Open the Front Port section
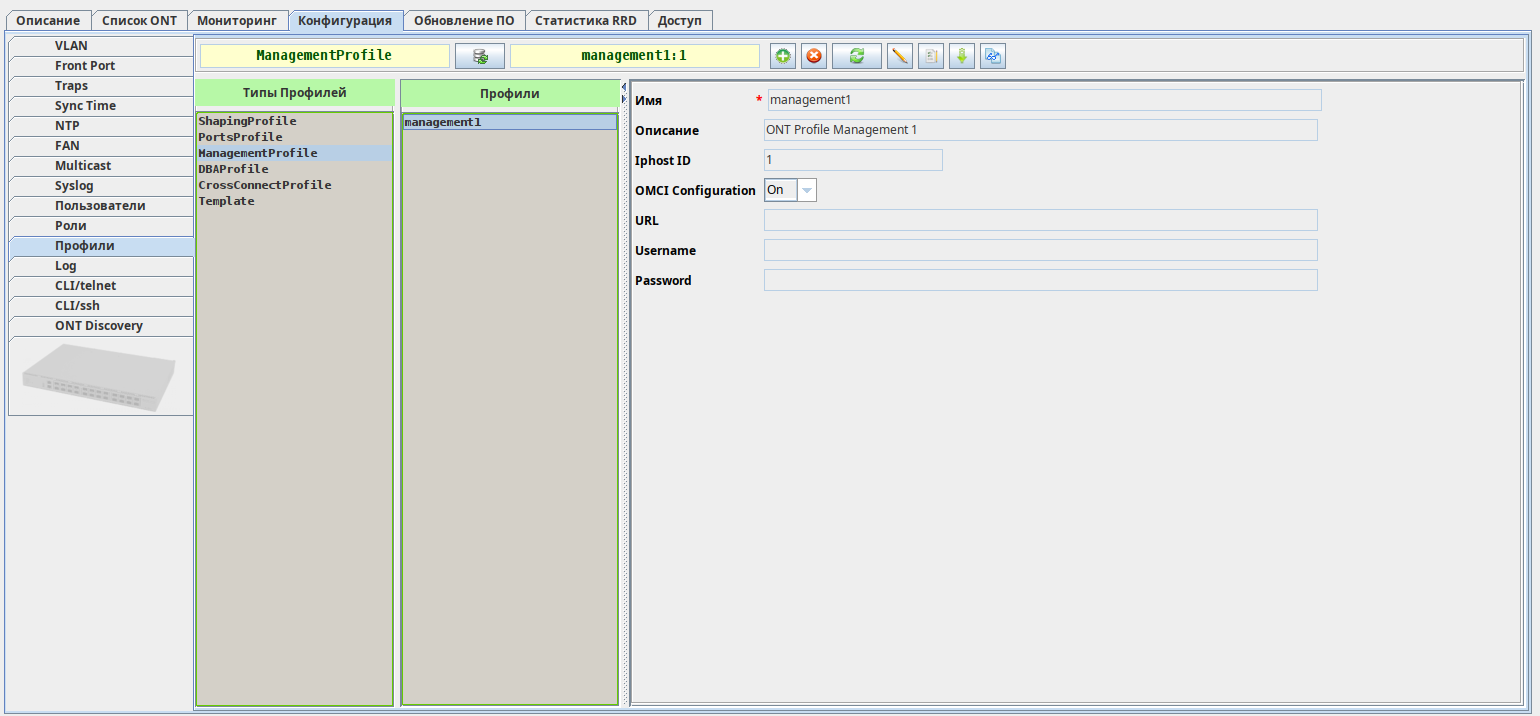This screenshot has width=1540, height=716. 101,66
